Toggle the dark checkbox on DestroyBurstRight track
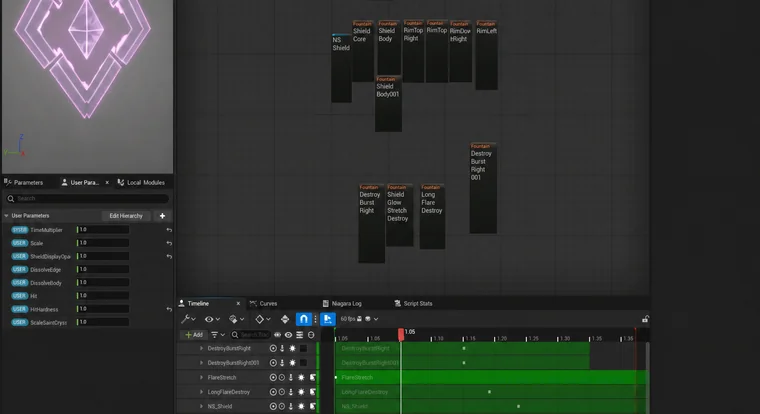760x414 pixels. click(303, 348)
